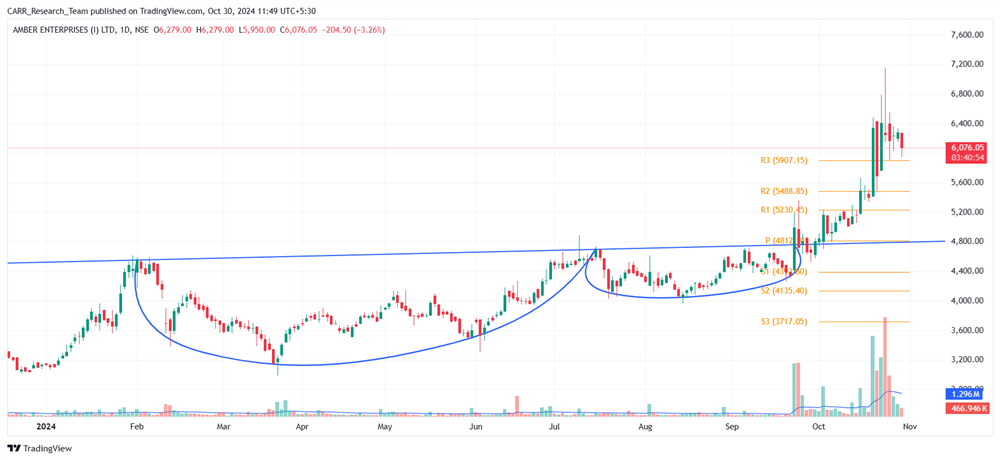The height and width of the screenshot is (460, 1000).
Task: Click the Jul label on time axis
Action: pyautogui.click(x=554, y=425)
